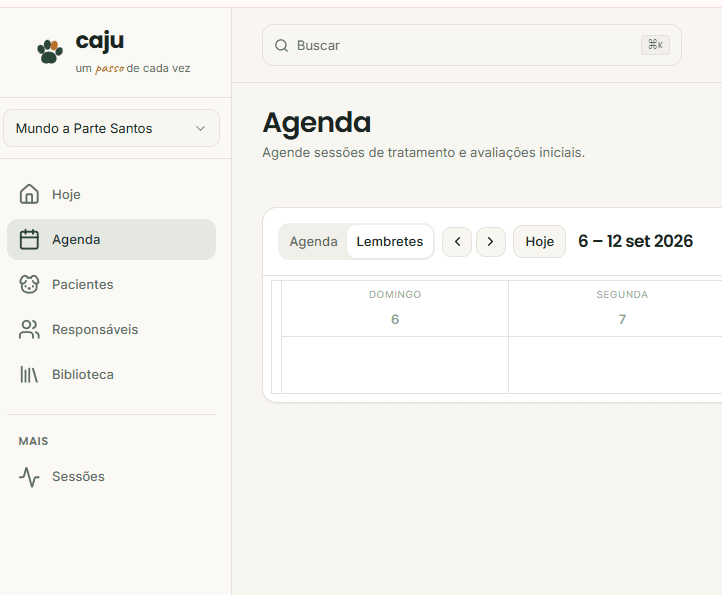Click the caju paw logo icon
The width and height of the screenshot is (722, 595).
click(x=50, y=52)
